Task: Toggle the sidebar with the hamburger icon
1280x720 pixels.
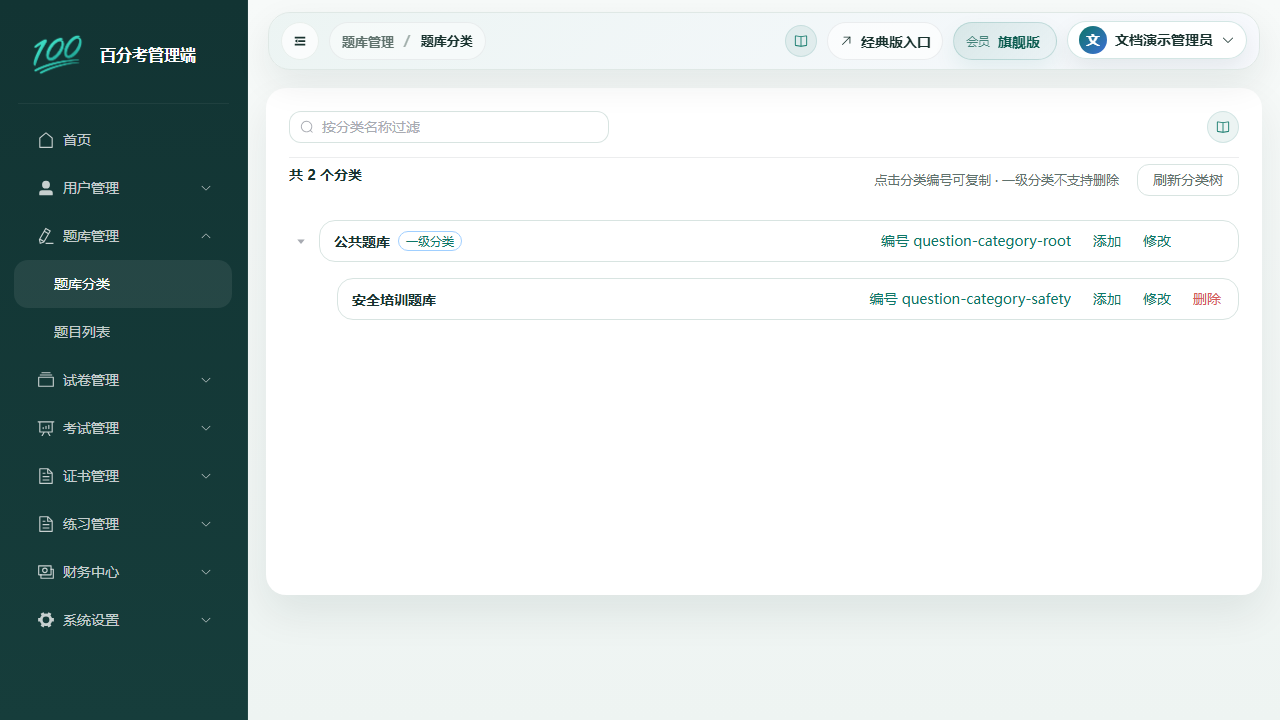Action: tap(300, 41)
